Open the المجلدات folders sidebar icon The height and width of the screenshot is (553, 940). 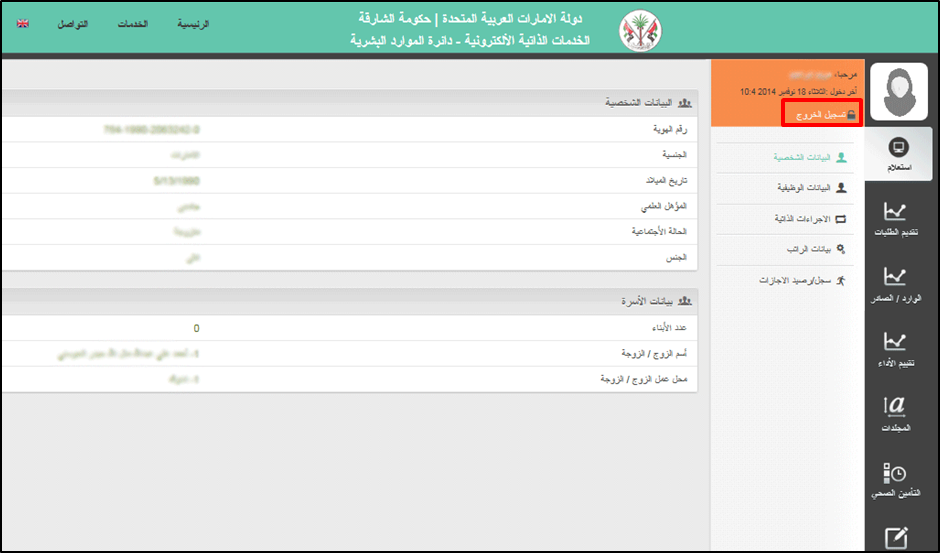(896, 414)
